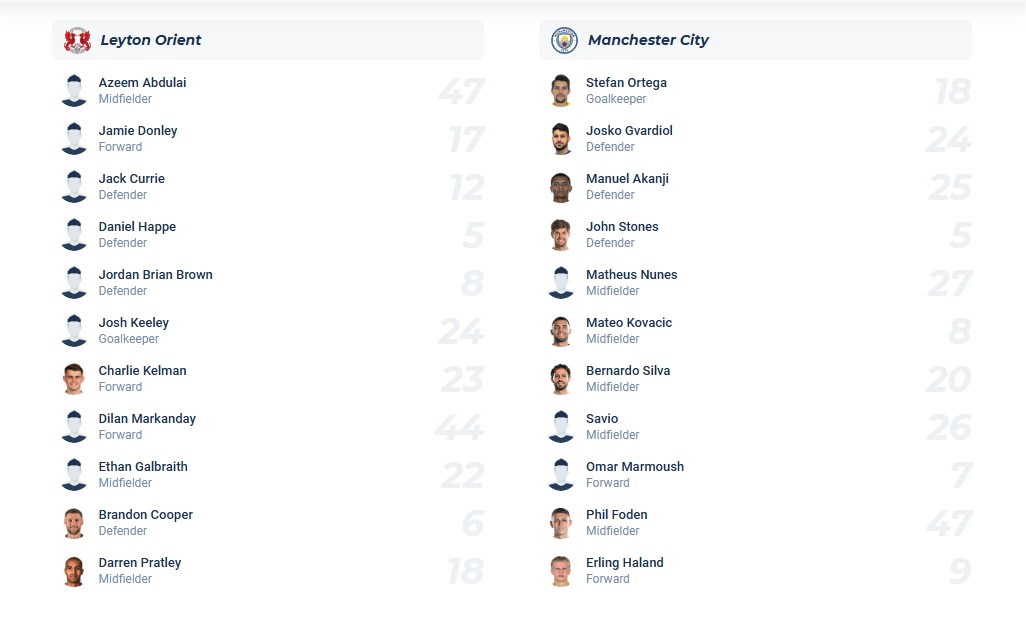The image size is (1026, 619).
Task: Click Ethan Galbraith's number 22
Action: click(x=461, y=474)
